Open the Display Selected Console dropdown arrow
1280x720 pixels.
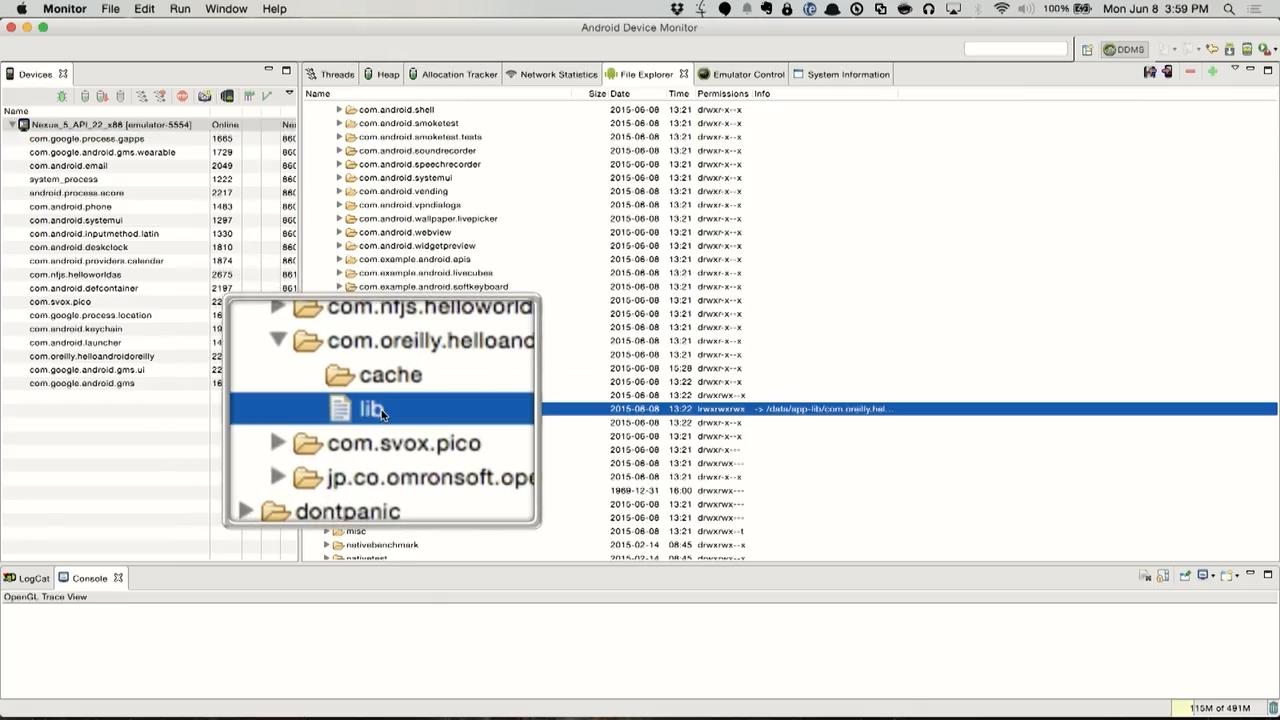1213,576
